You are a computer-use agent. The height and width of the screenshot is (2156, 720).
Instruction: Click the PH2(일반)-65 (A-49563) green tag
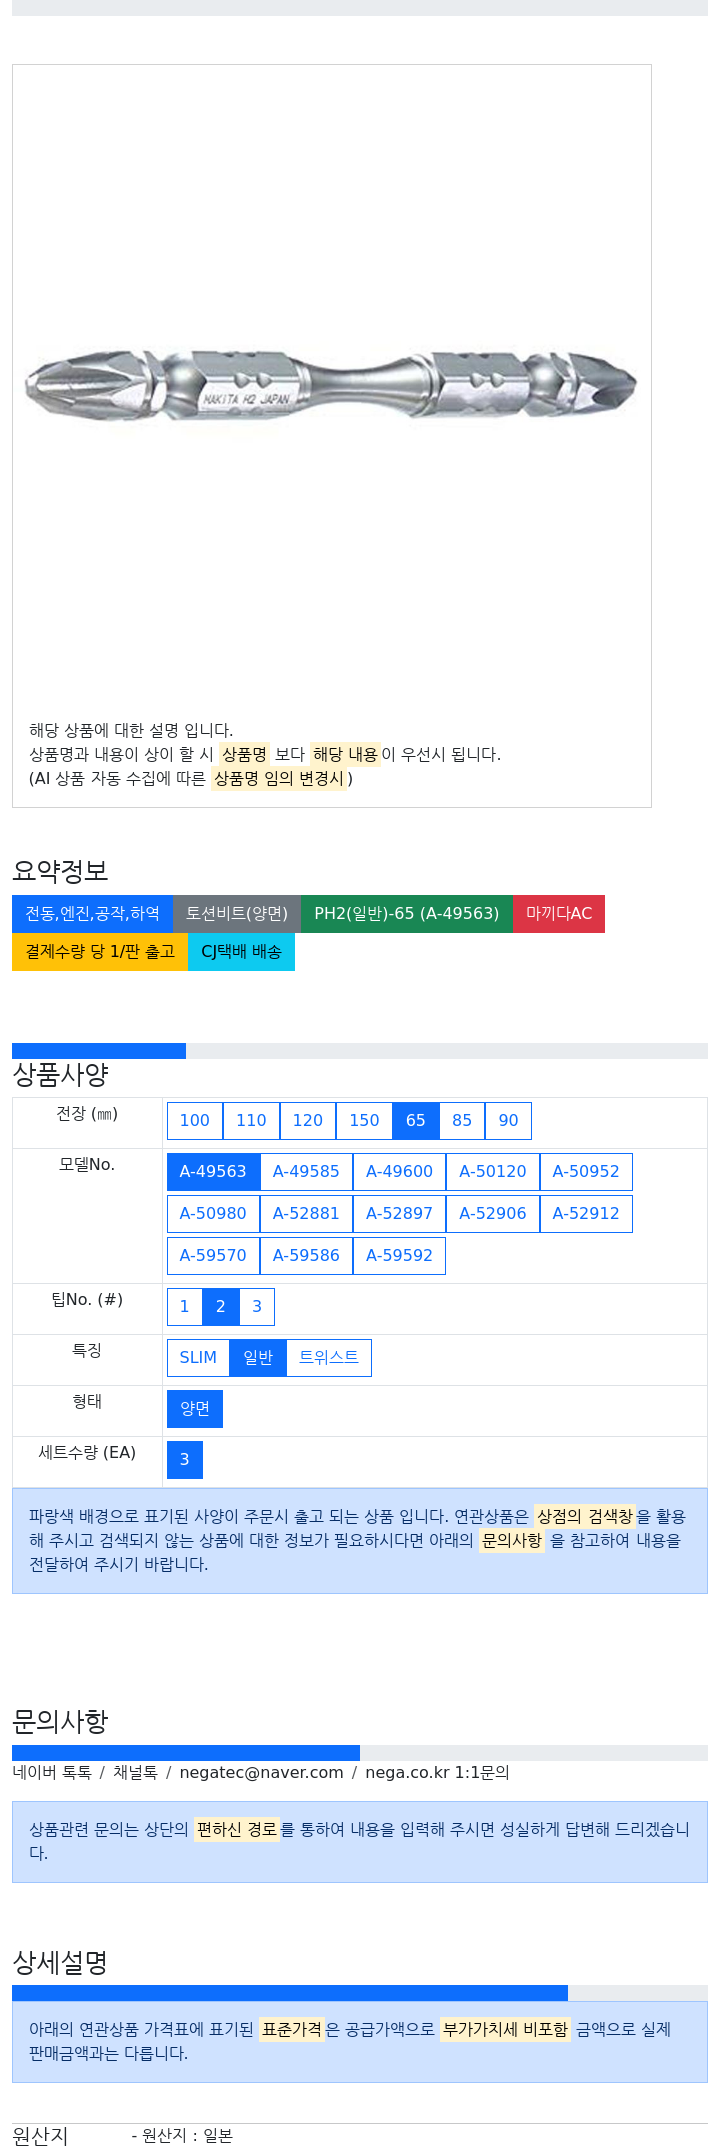[x=407, y=914]
